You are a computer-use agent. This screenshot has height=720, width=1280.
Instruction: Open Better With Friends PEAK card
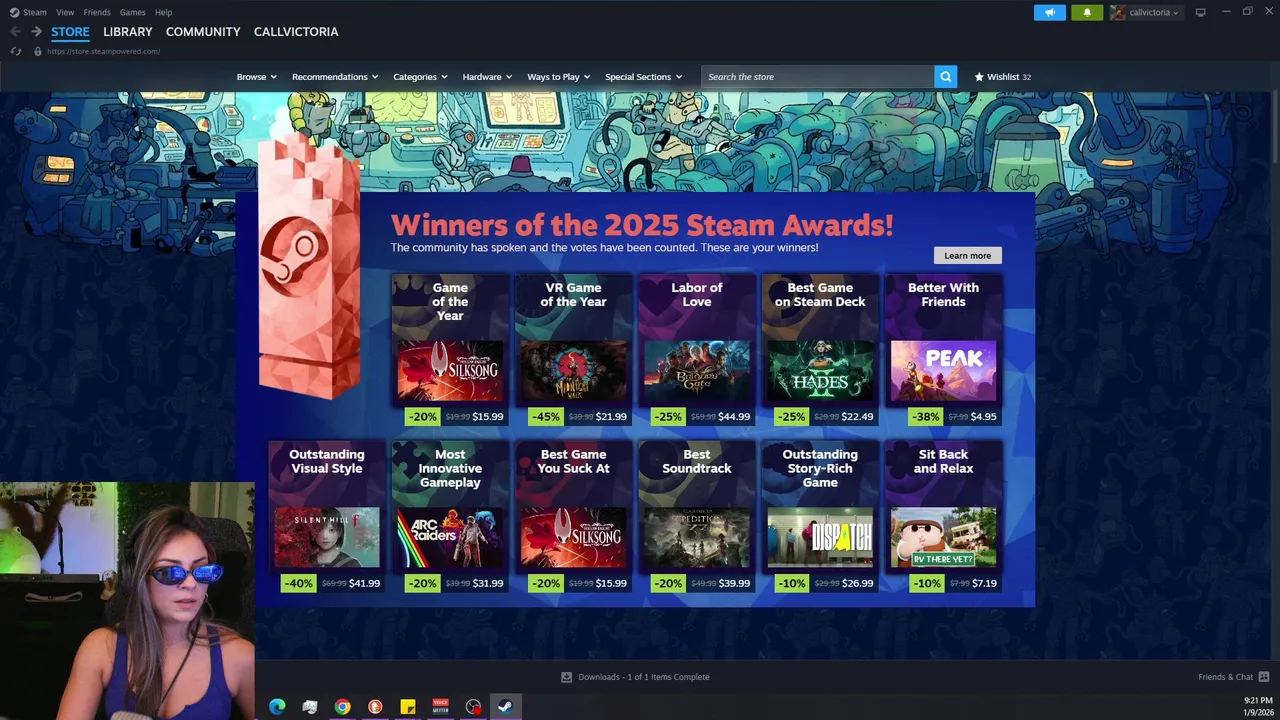pos(943,350)
